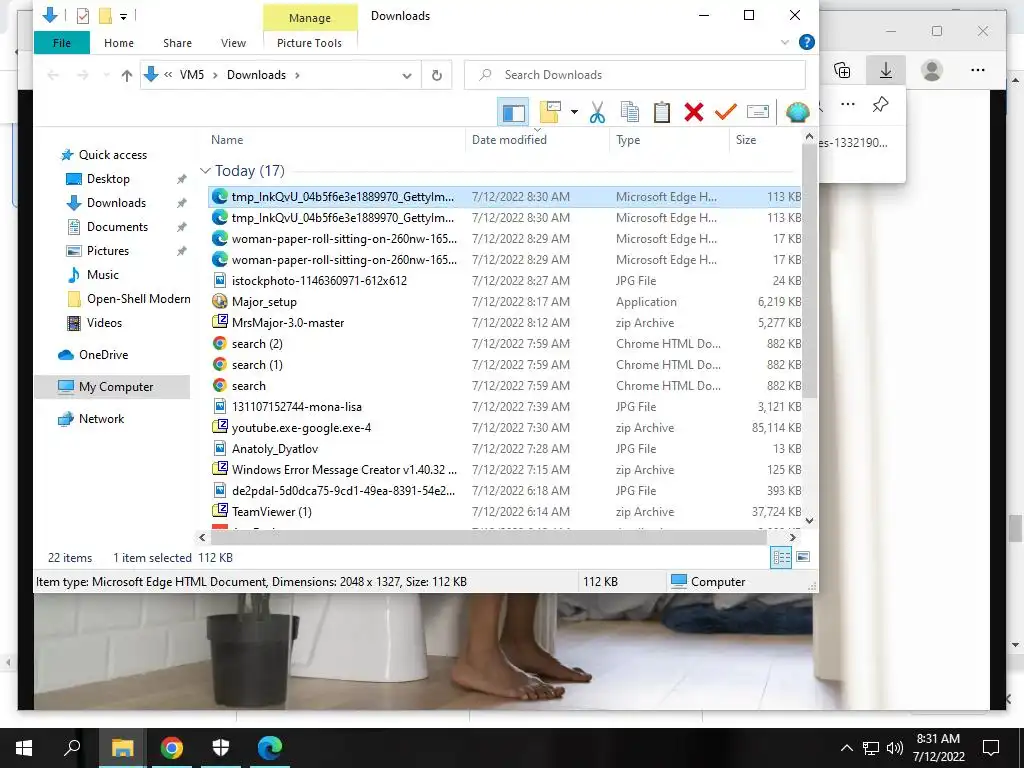Image resolution: width=1024 pixels, height=768 pixels.
Task: Switch to the Home ribbon tab
Action: 119,43
